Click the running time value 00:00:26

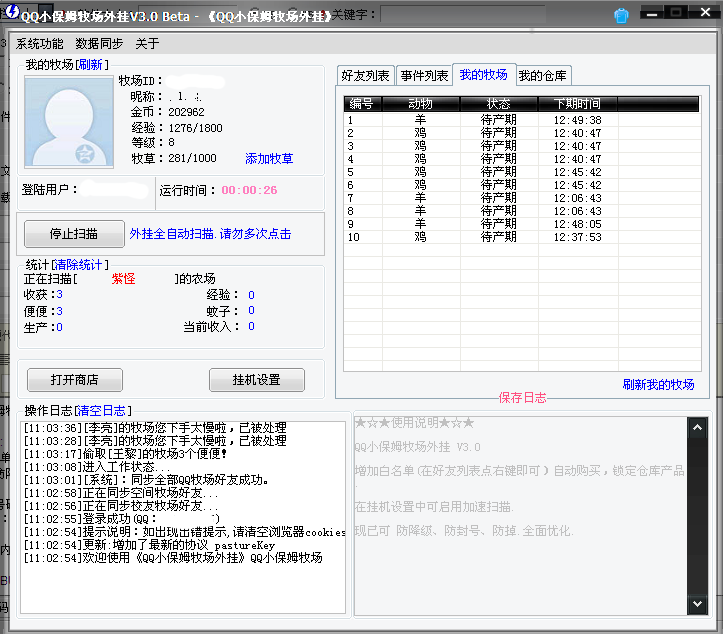[249, 190]
